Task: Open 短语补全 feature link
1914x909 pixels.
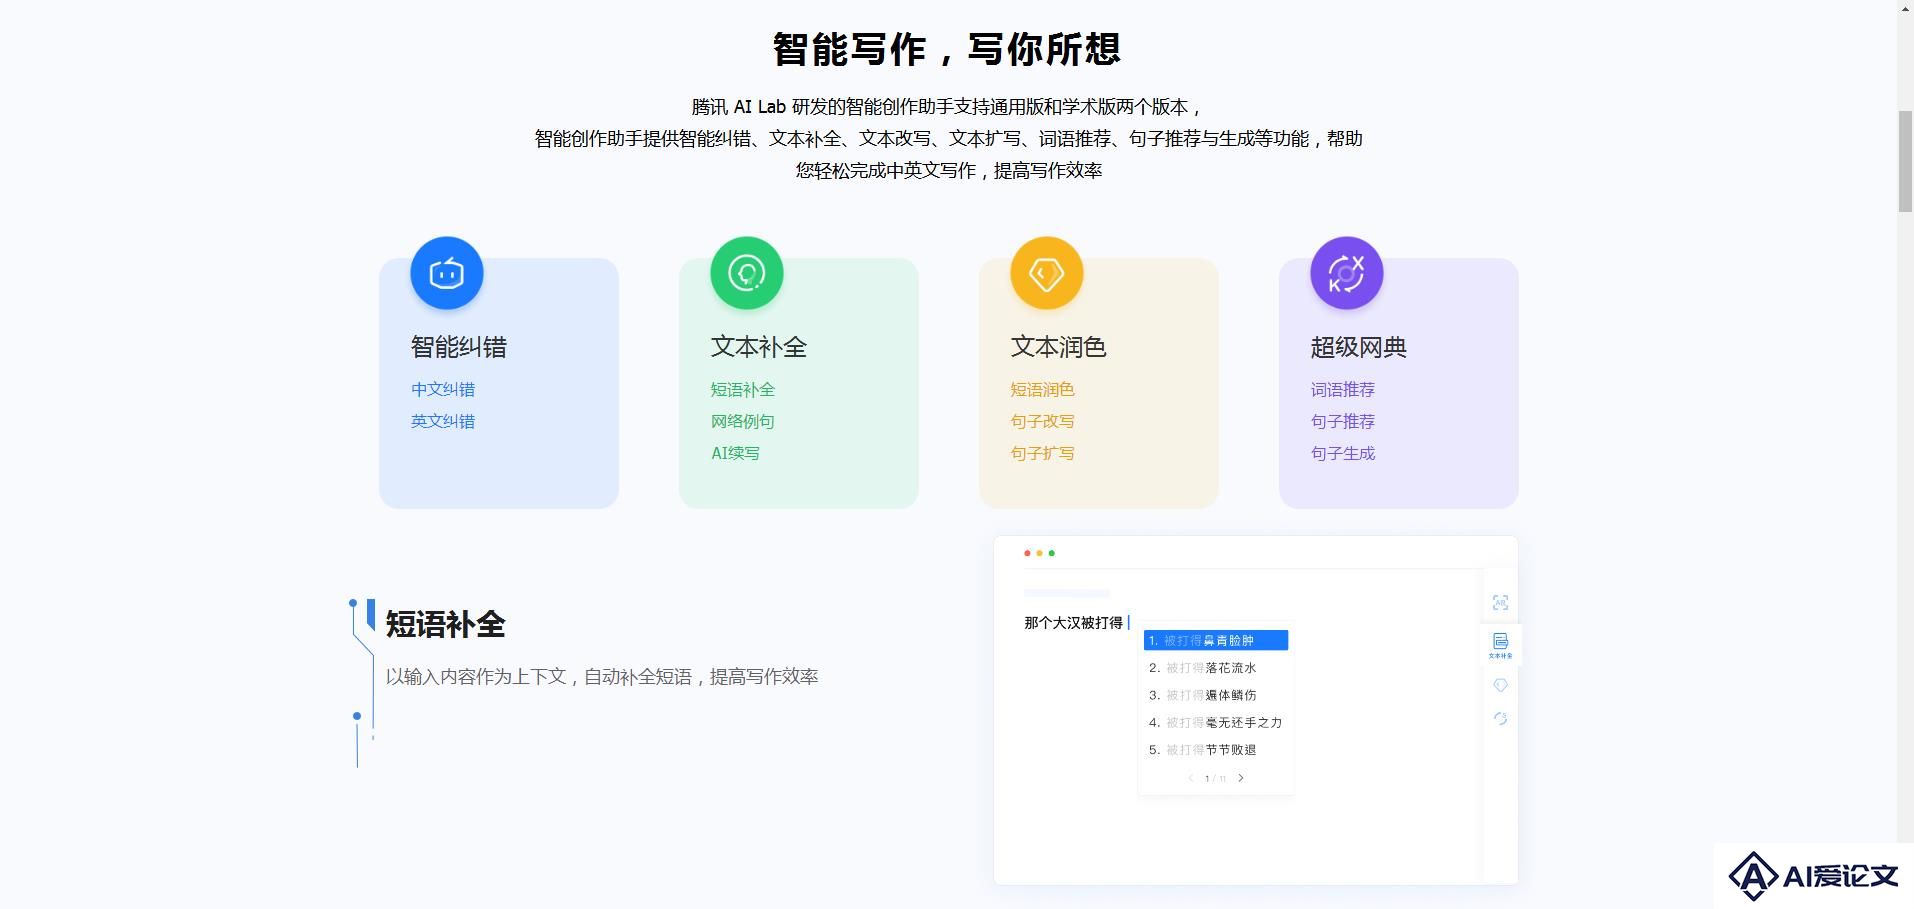Action: pyautogui.click(x=743, y=389)
